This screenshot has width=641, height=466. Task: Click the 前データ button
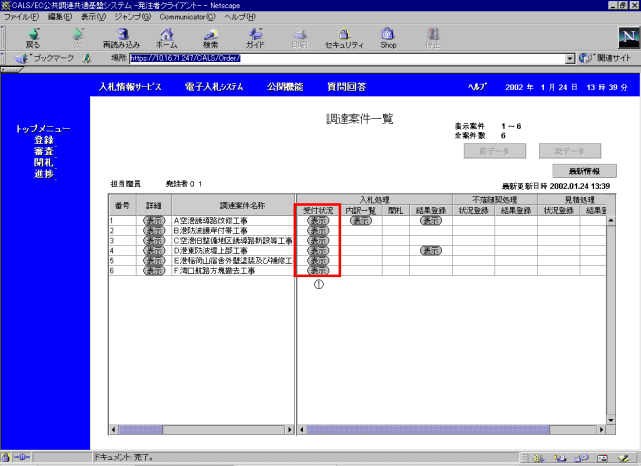coord(495,151)
